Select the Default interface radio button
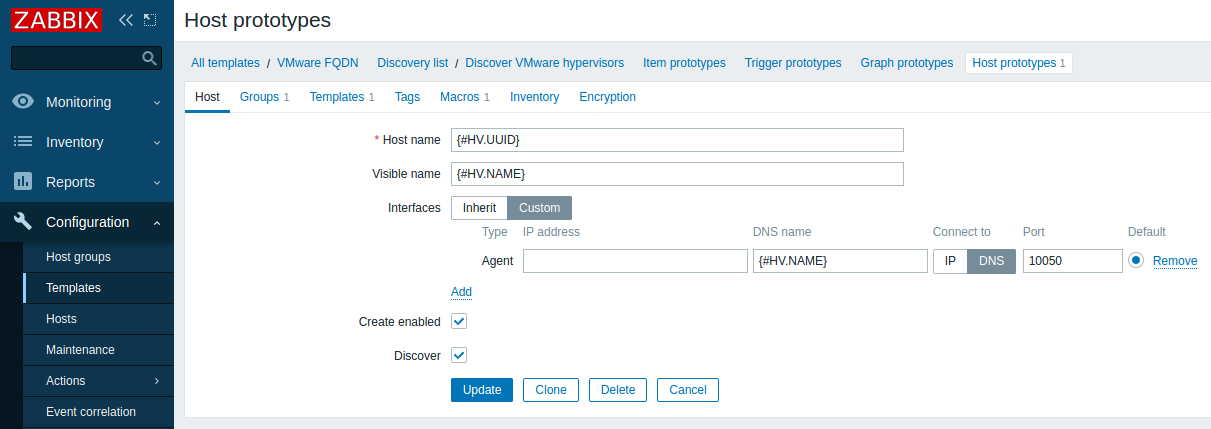The height and width of the screenshot is (429, 1211). pos(1136,261)
